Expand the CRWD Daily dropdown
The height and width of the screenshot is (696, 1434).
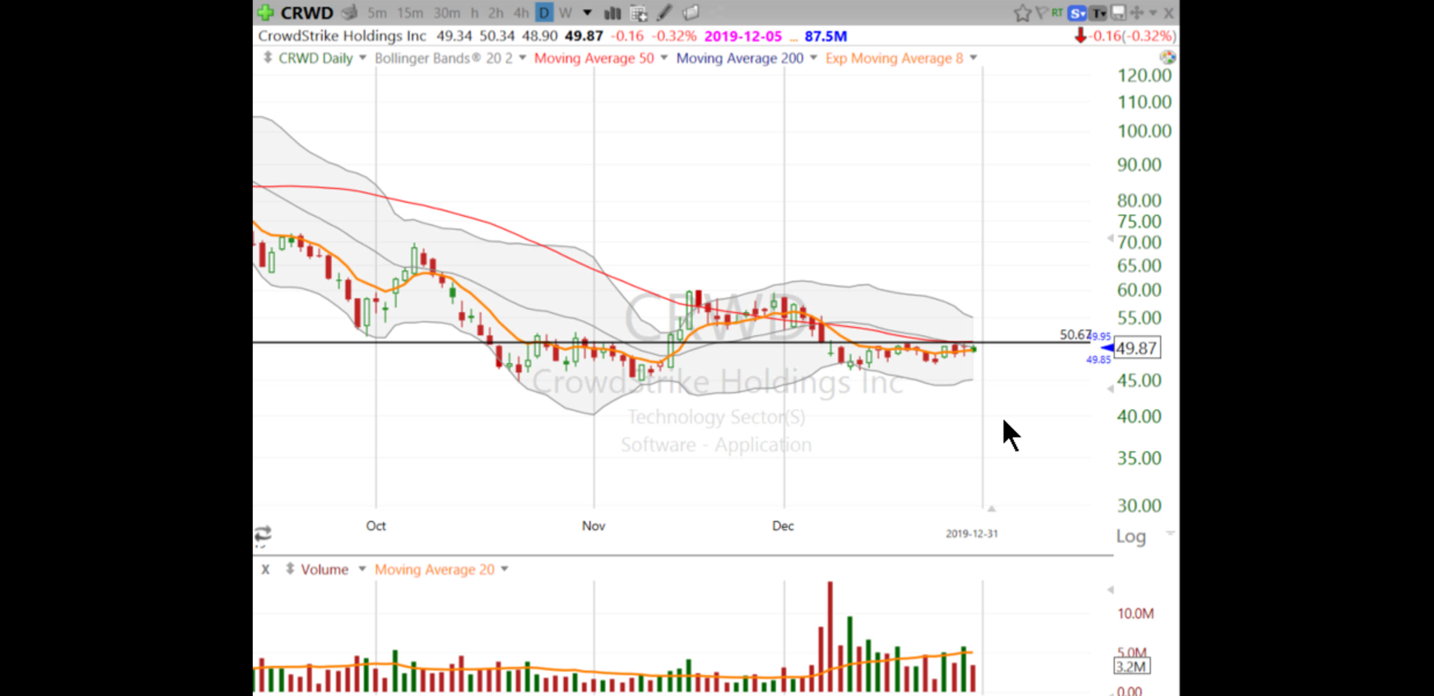coord(362,58)
